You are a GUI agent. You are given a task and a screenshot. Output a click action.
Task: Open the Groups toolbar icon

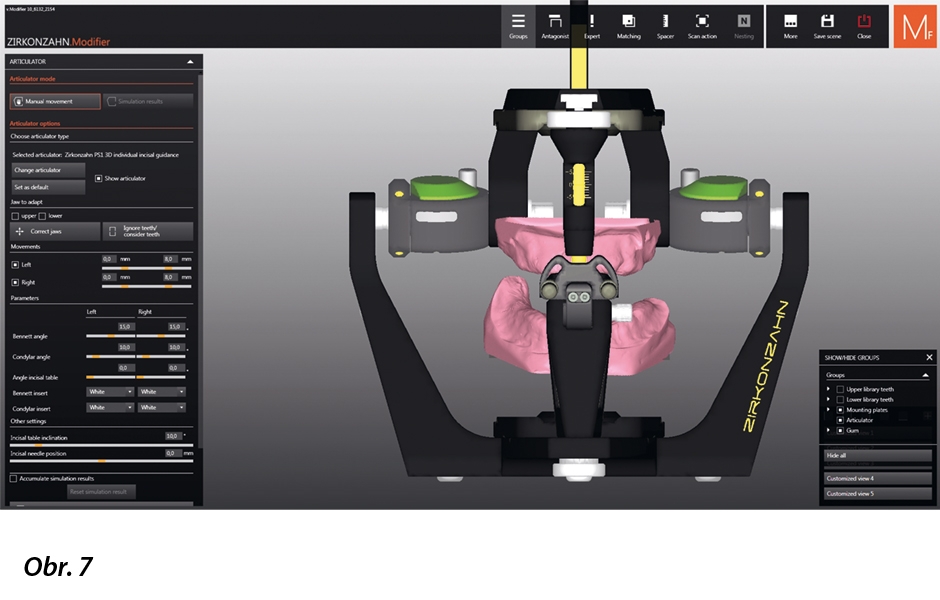[518, 26]
